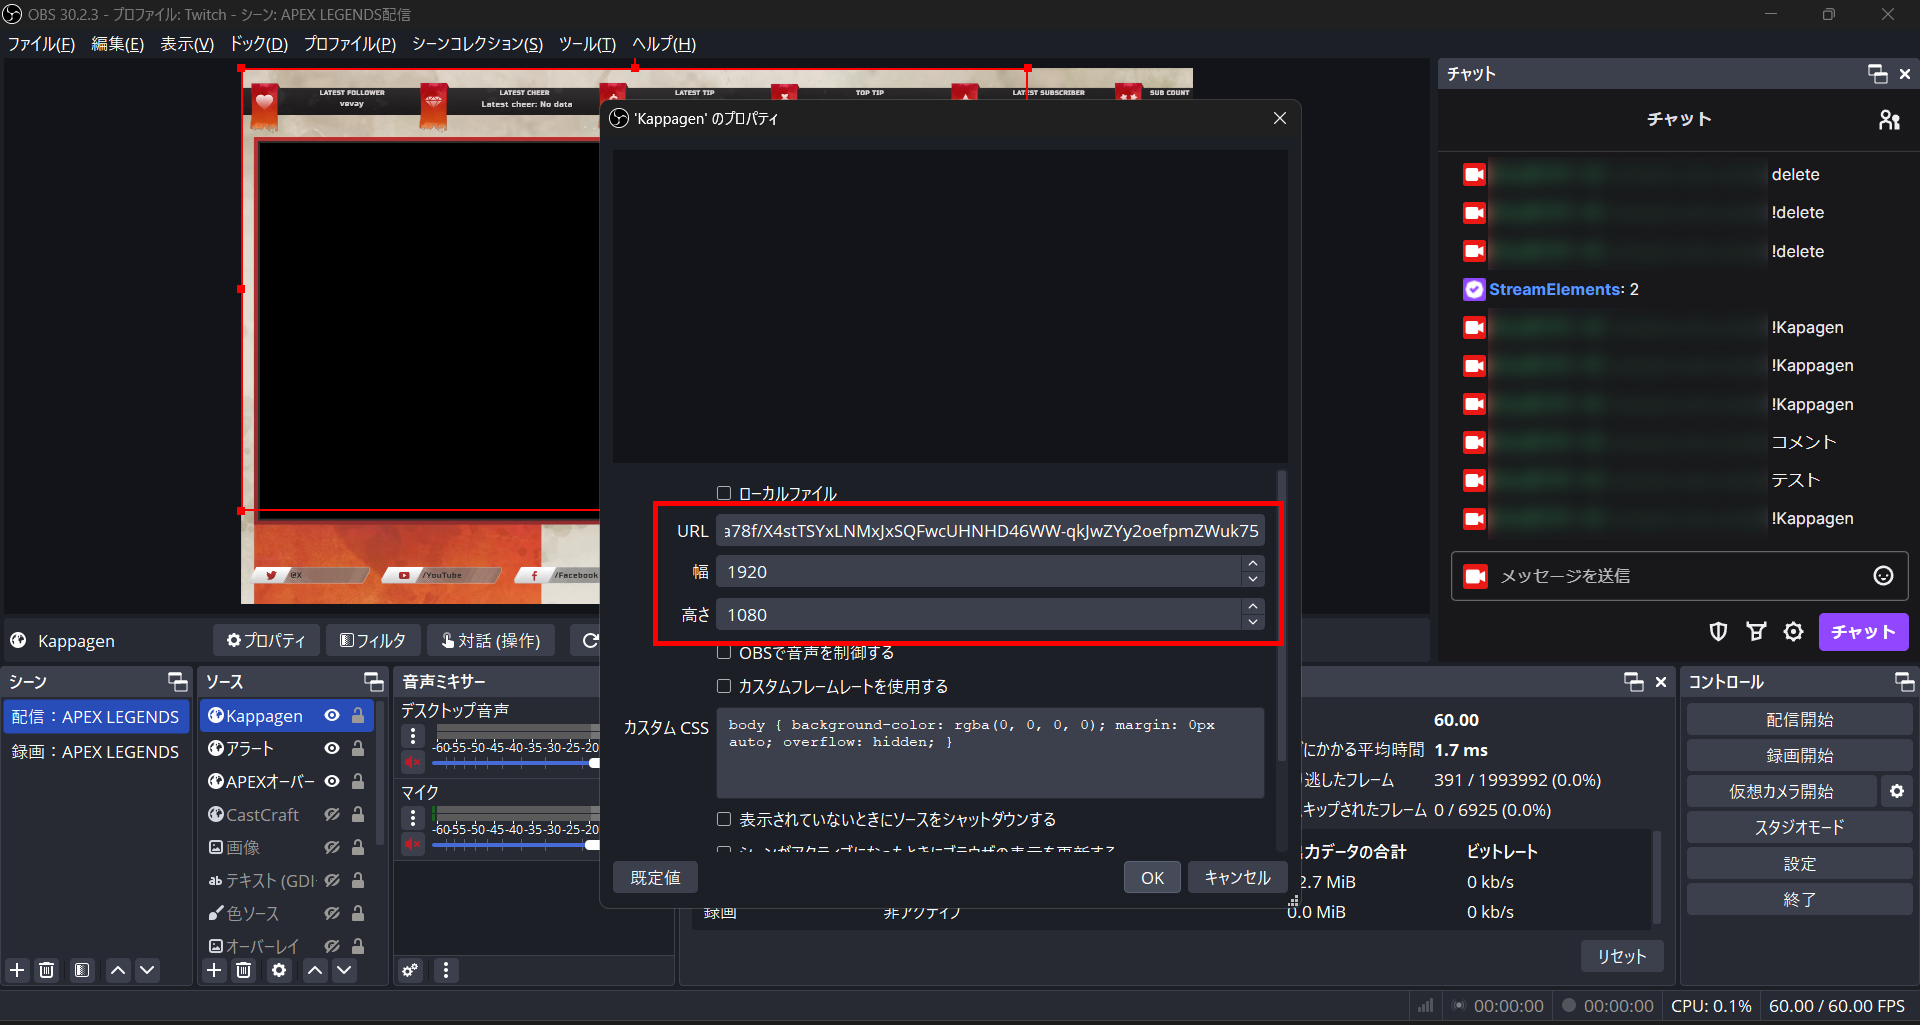Open channel points goblet icon in chat

coord(1756,632)
